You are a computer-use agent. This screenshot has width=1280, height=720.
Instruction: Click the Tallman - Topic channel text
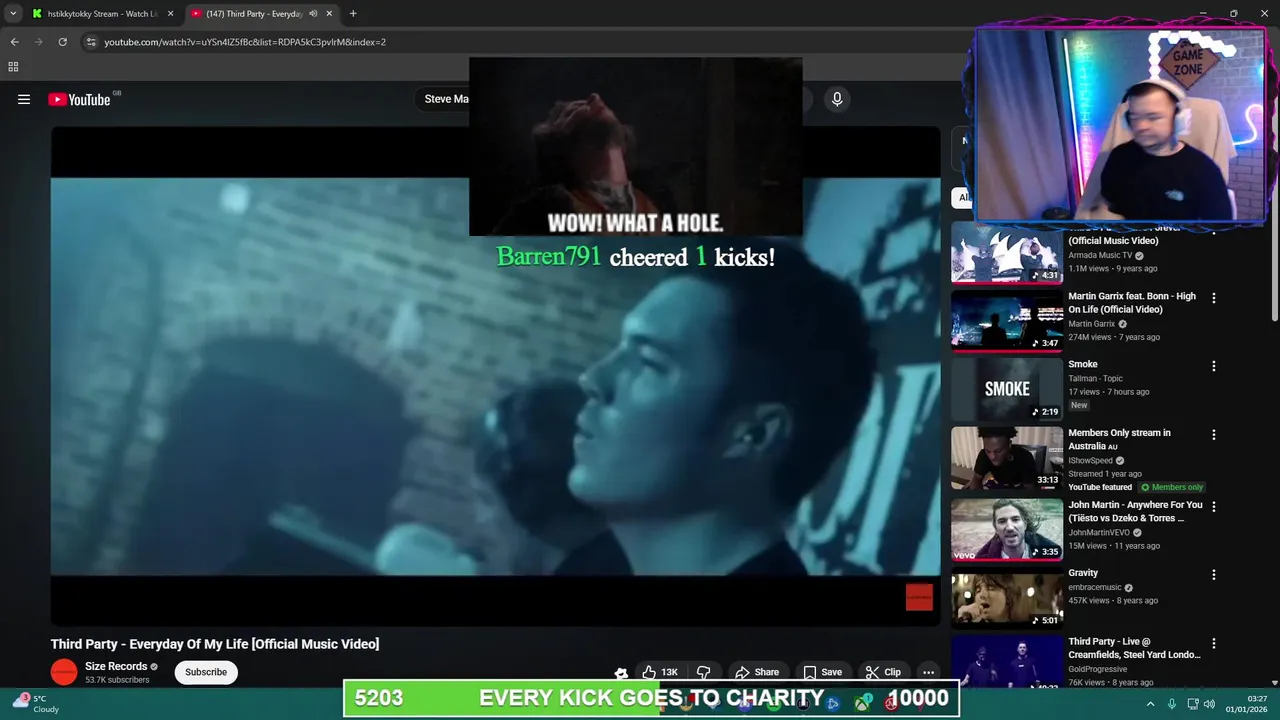[1095, 379]
